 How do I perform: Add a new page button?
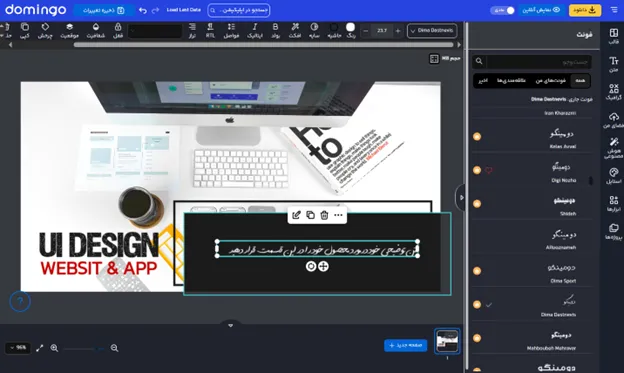point(406,345)
